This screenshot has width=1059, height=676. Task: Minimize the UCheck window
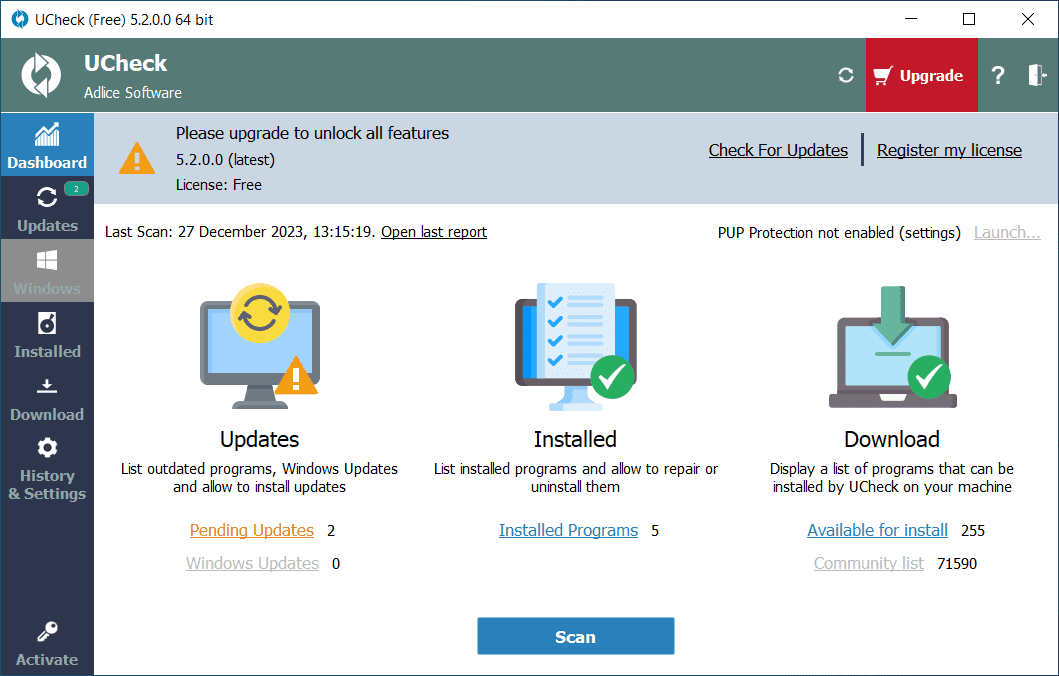point(910,19)
